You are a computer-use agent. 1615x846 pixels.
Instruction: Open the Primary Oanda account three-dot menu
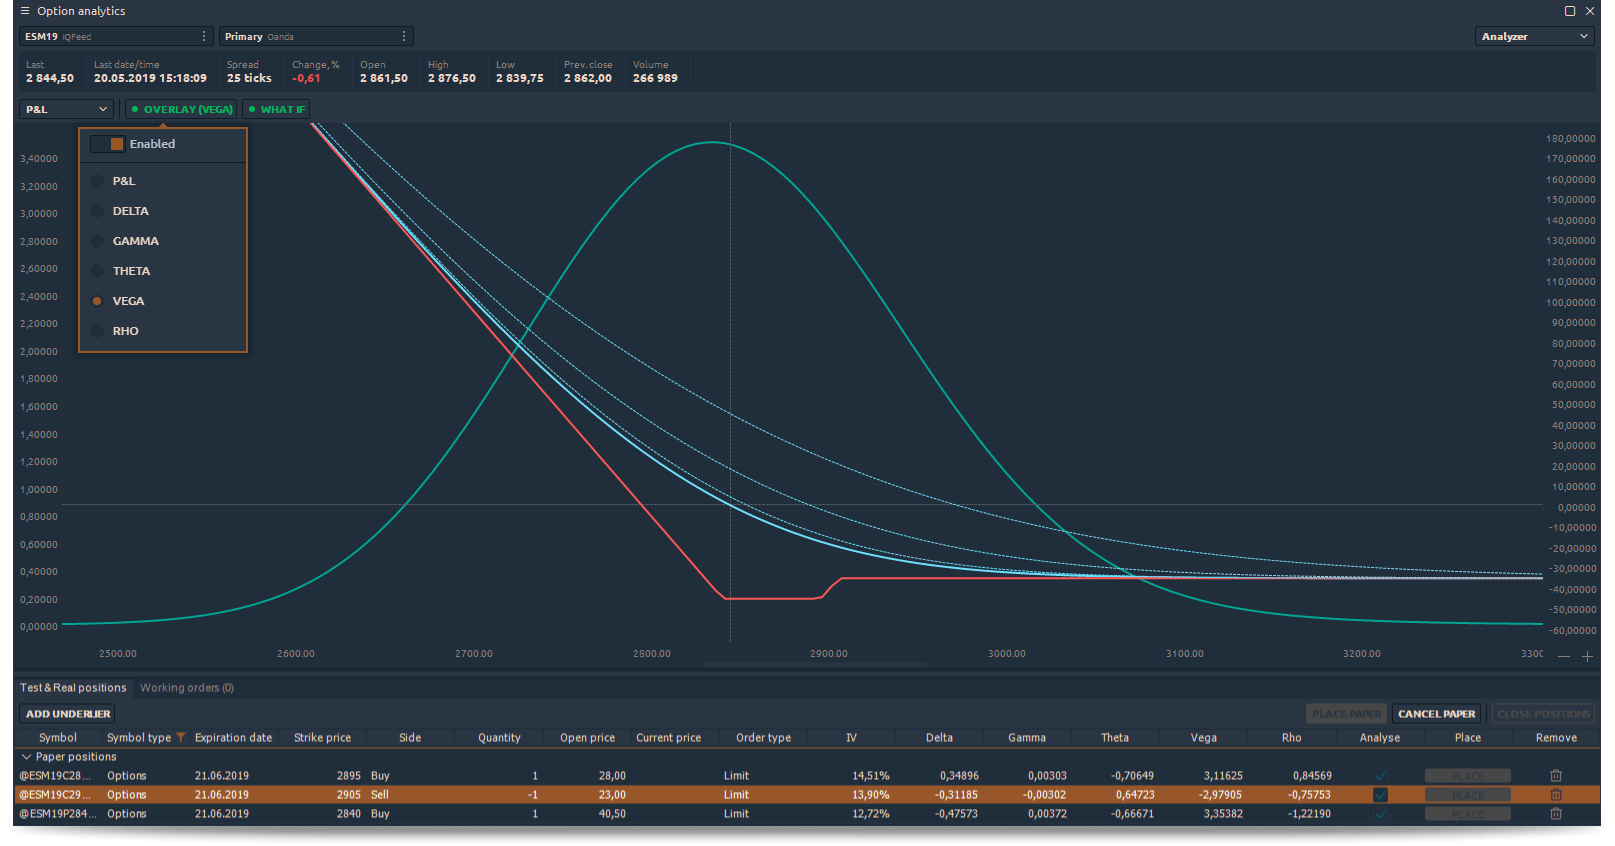tap(404, 36)
